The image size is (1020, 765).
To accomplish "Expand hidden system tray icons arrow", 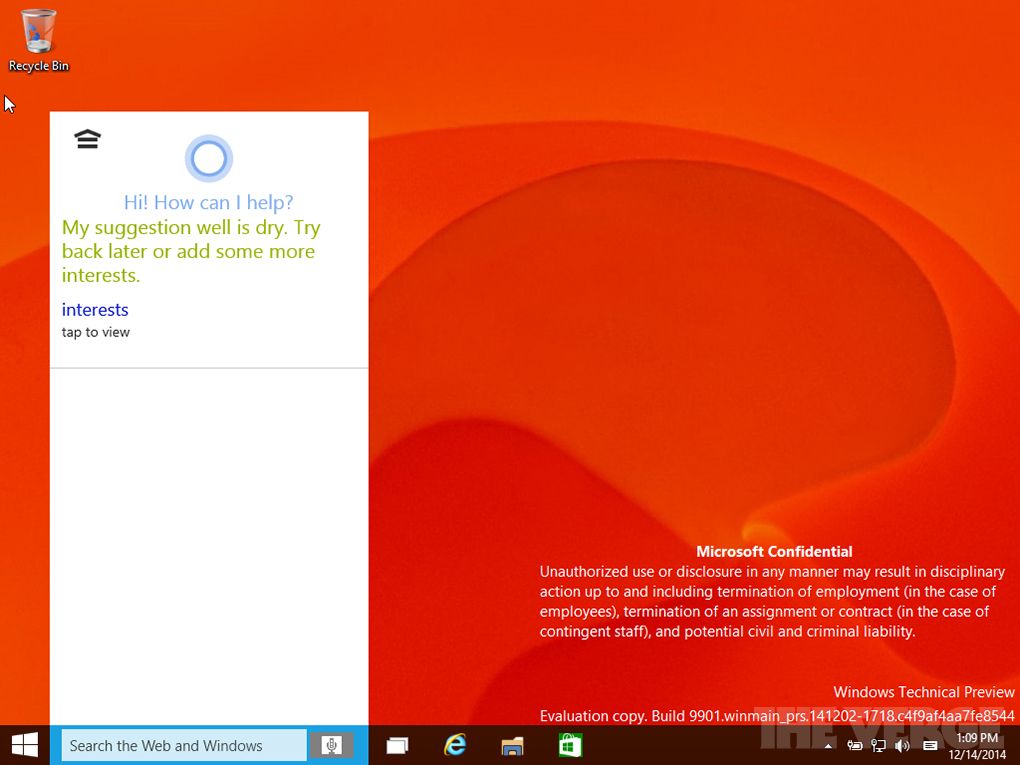I will [x=828, y=746].
